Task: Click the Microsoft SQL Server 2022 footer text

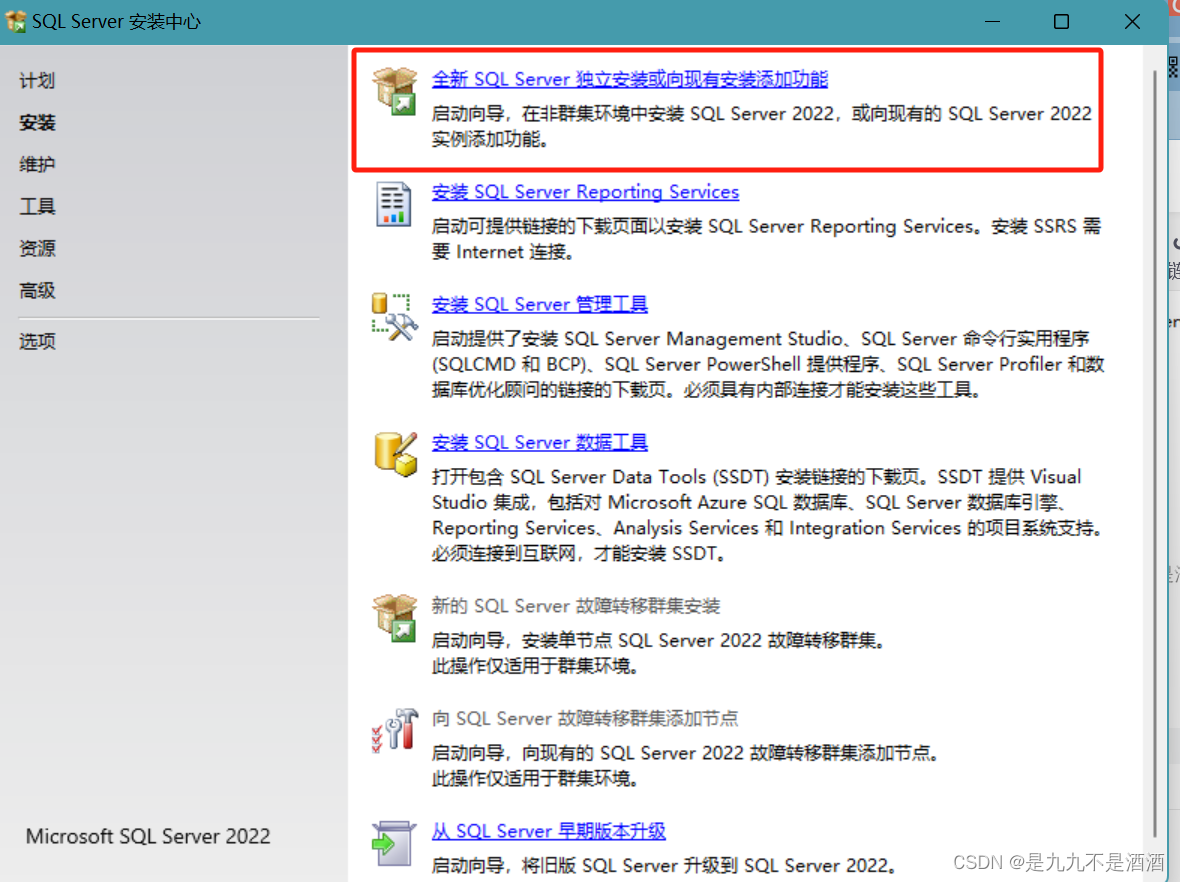Action: [148, 836]
